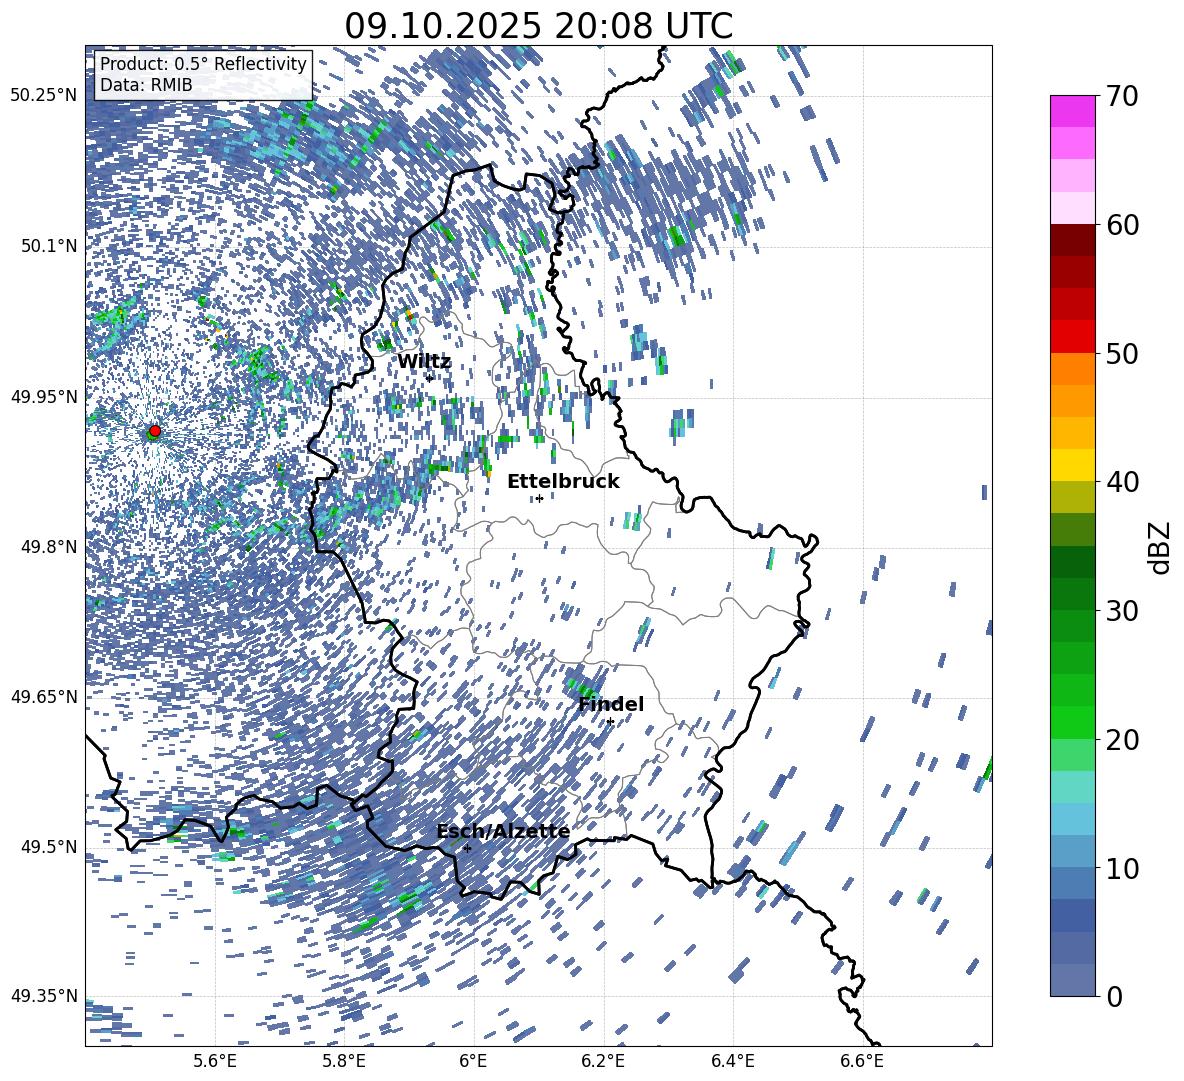Click the 49.35°N latitude label
This screenshot has height=1081, width=1184.
pos(44,996)
